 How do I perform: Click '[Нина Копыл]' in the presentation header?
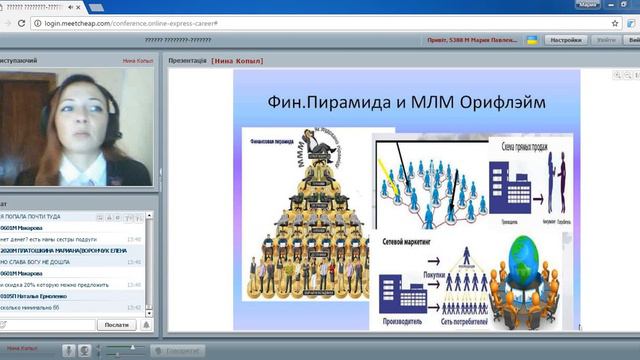click(237, 60)
